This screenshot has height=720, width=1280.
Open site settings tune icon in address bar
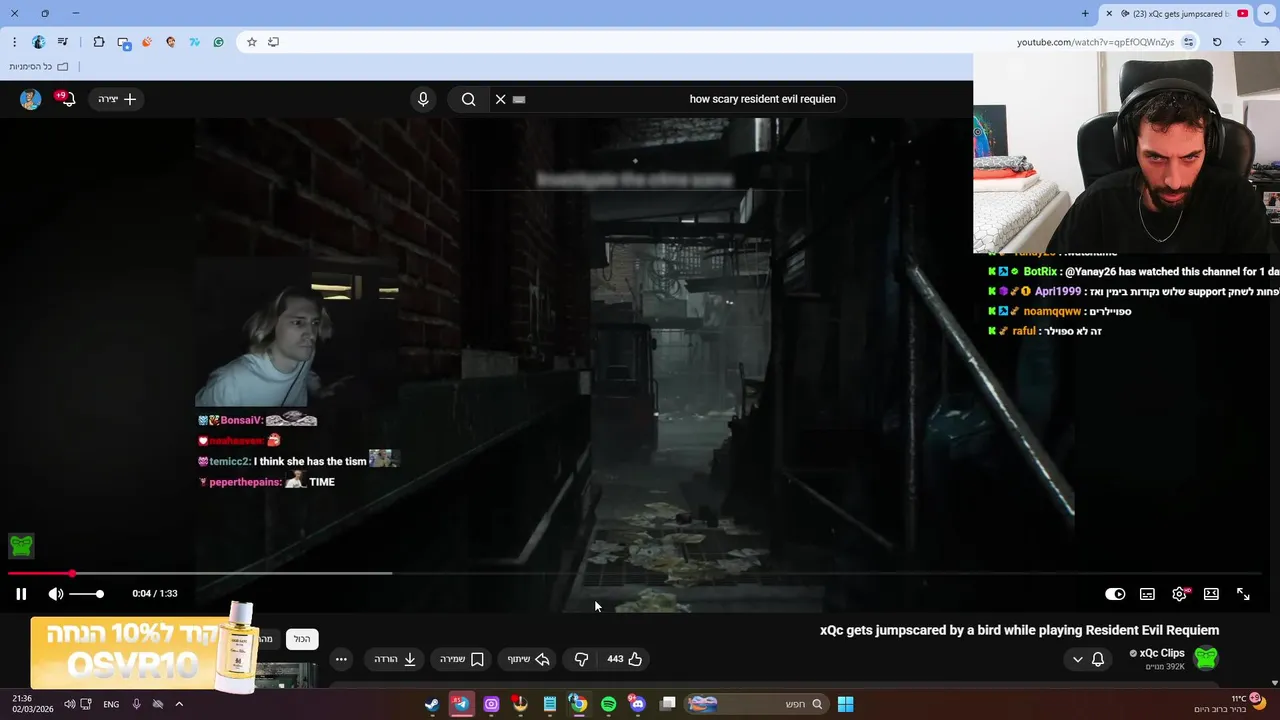click(1188, 42)
